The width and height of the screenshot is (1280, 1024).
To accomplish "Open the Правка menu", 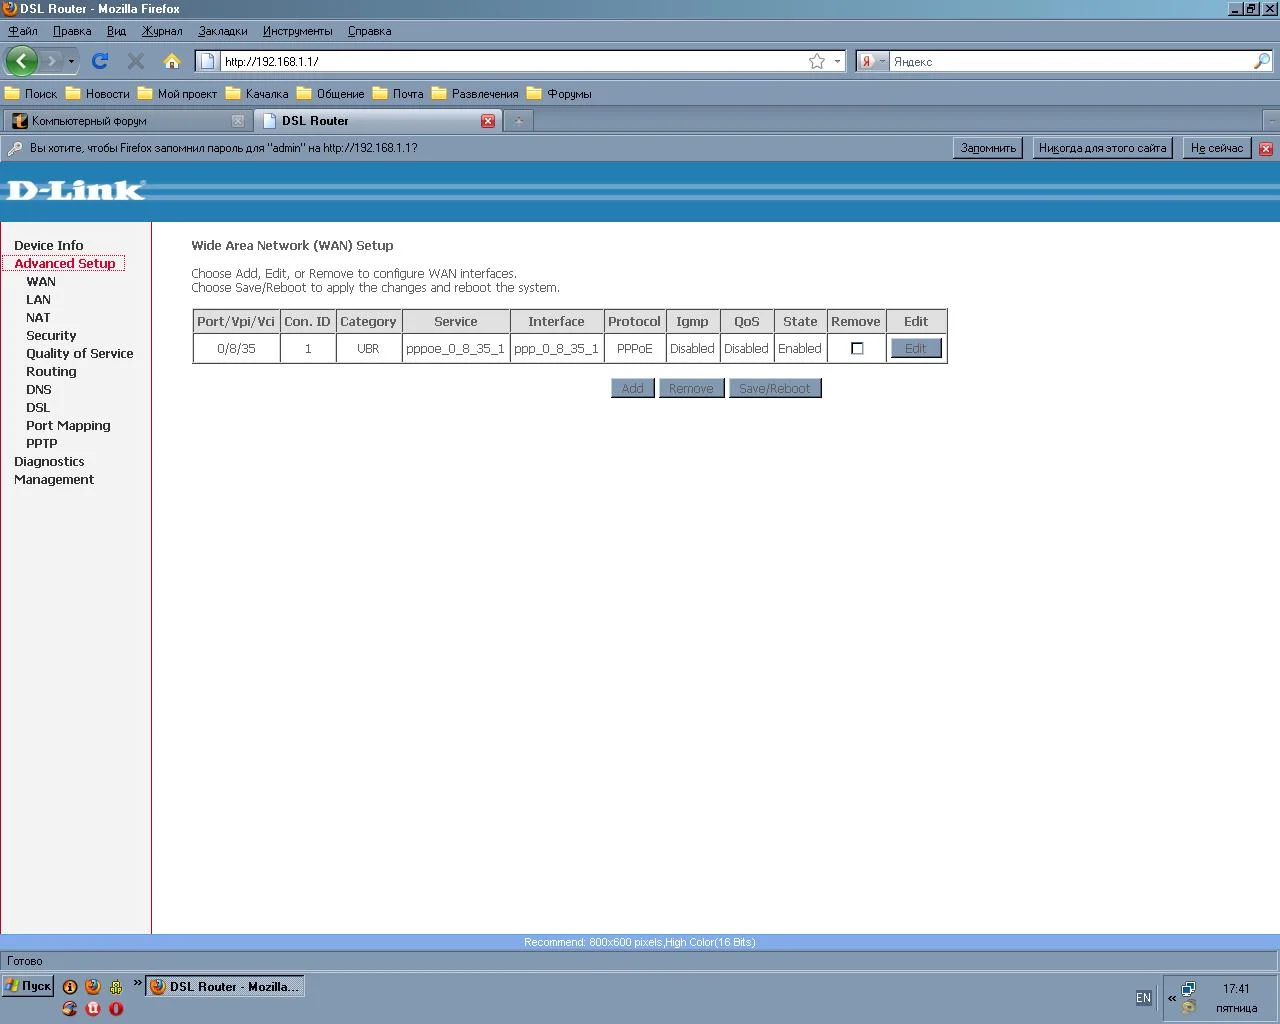I will [x=72, y=31].
